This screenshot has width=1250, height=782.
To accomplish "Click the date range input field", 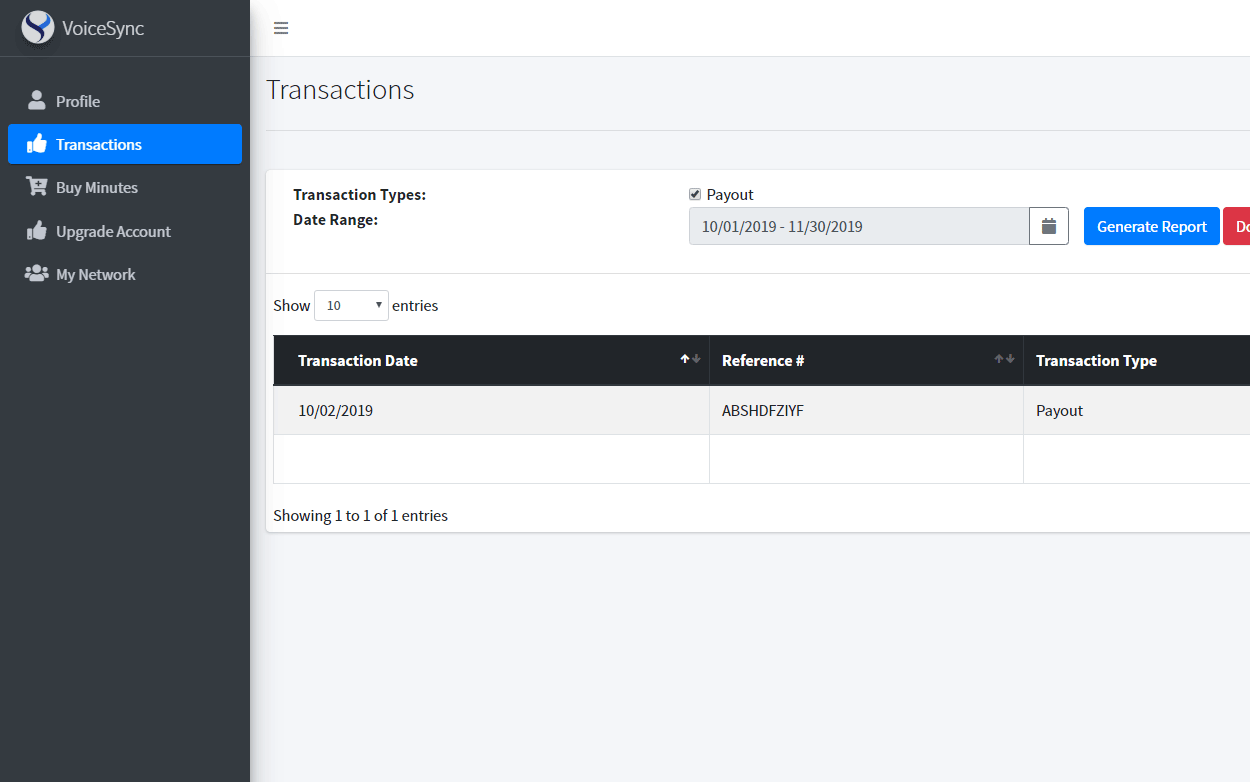I will pos(859,226).
